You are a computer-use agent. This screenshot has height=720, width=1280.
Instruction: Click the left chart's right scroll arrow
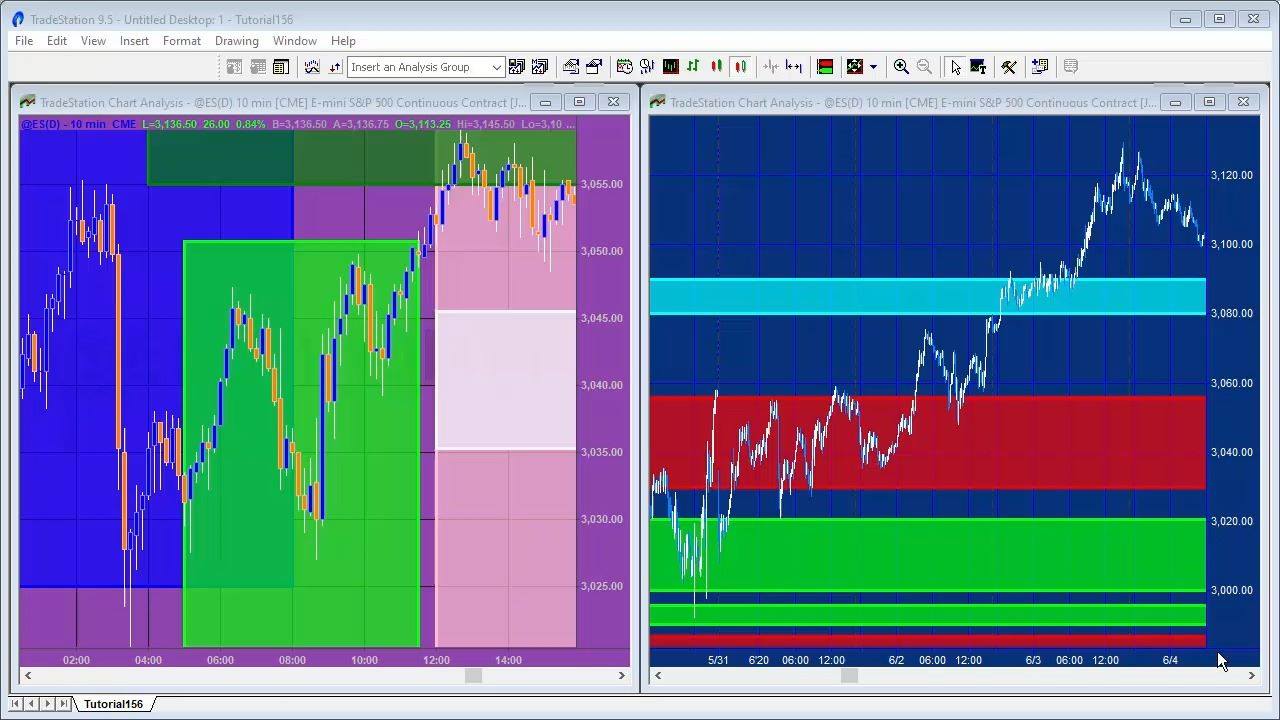623,676
